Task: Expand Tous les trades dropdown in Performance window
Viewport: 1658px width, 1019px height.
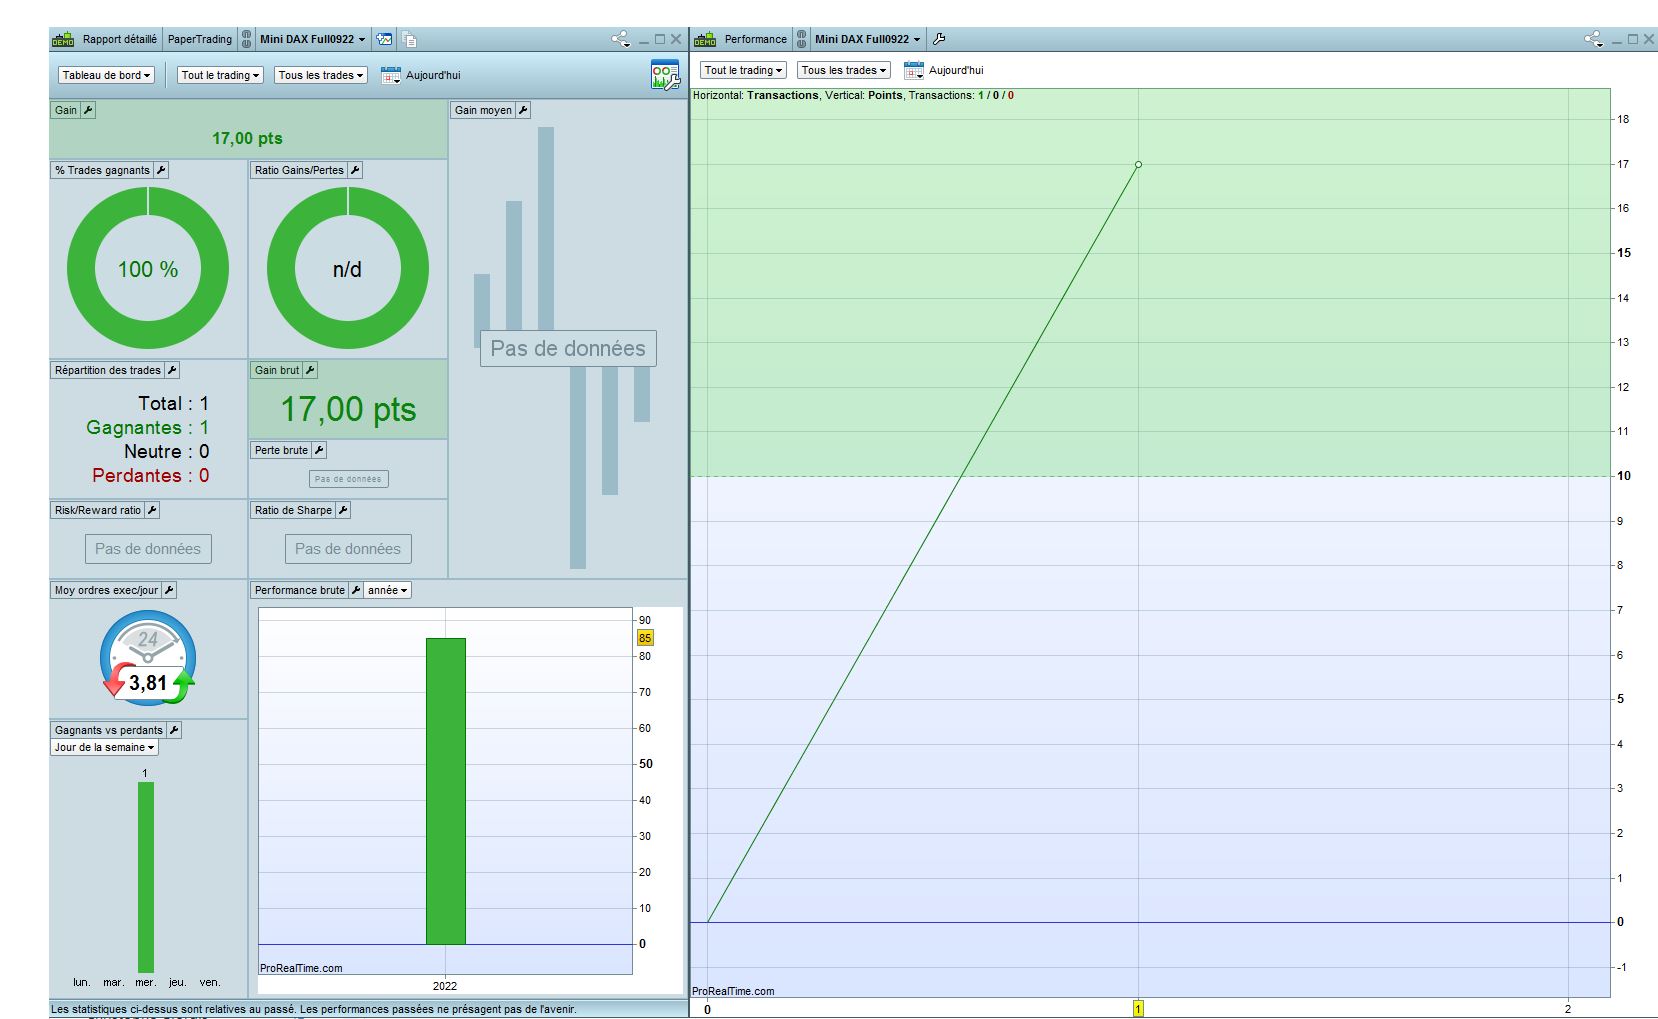Action: [x=844, y=70]
